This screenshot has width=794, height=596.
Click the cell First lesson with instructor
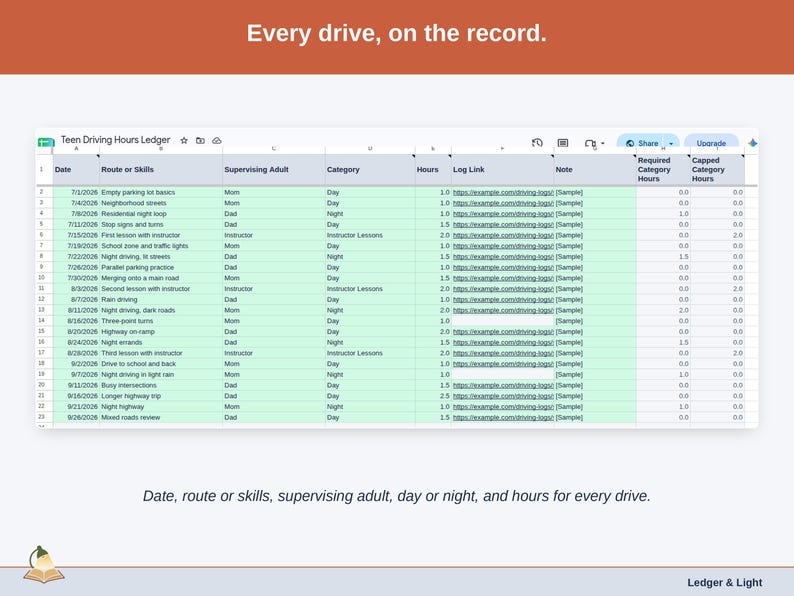[161, 235]
